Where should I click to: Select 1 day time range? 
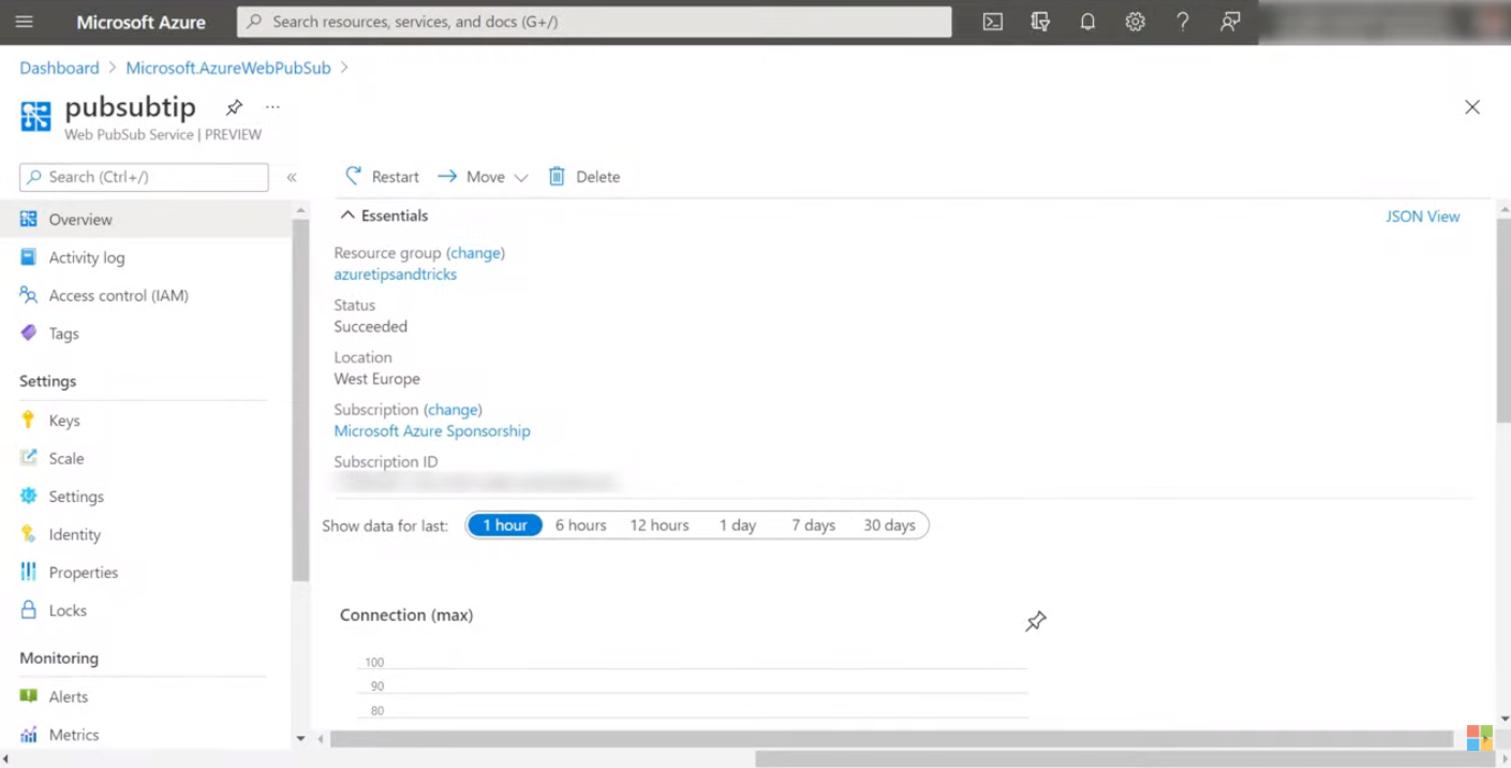tap(738, 525)
